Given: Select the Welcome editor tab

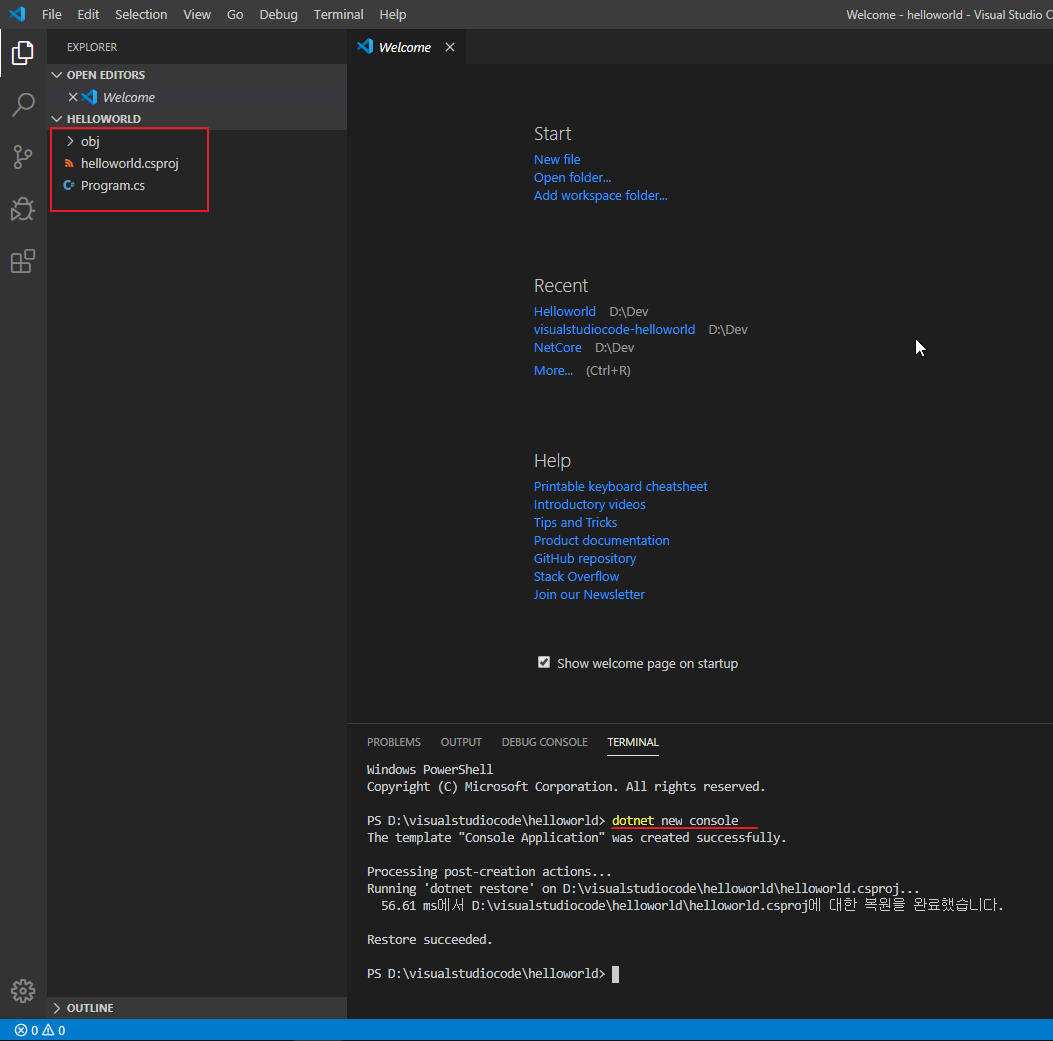Looking at the screenshot, I should click(404, 47).
